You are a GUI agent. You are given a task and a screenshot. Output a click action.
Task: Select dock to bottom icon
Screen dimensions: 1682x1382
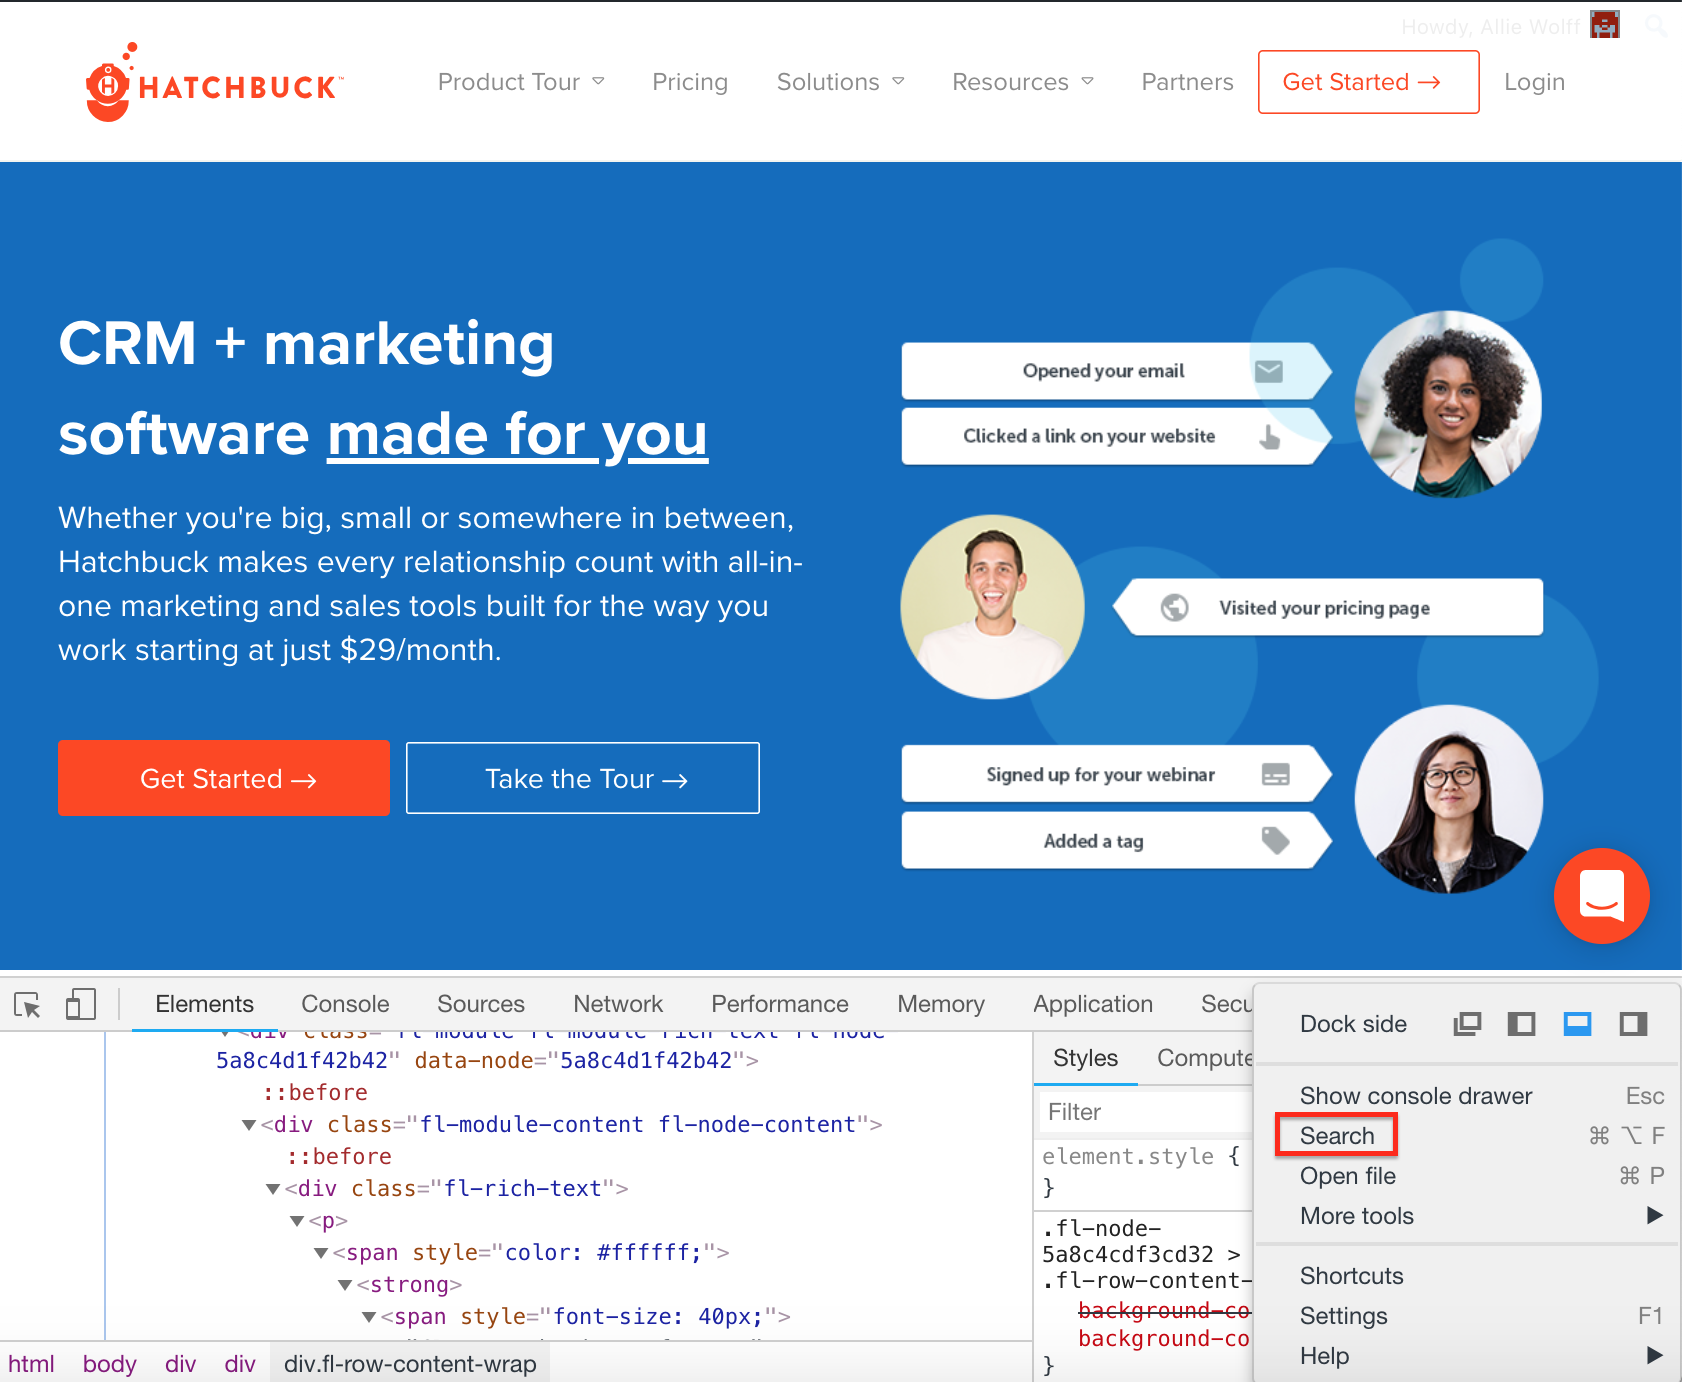(x=1577, y=1024)
